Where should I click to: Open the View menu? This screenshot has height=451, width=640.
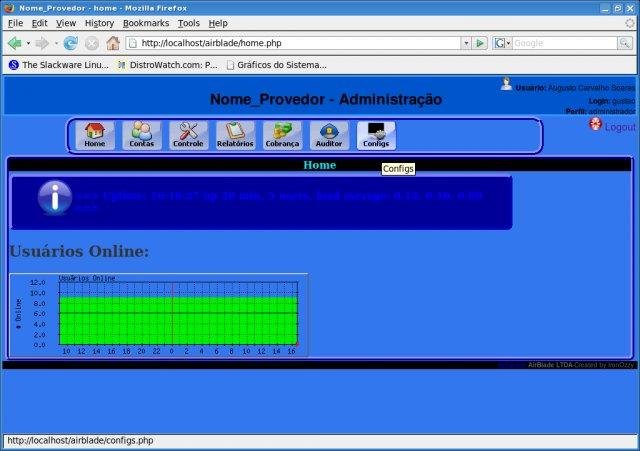point(66,23)
